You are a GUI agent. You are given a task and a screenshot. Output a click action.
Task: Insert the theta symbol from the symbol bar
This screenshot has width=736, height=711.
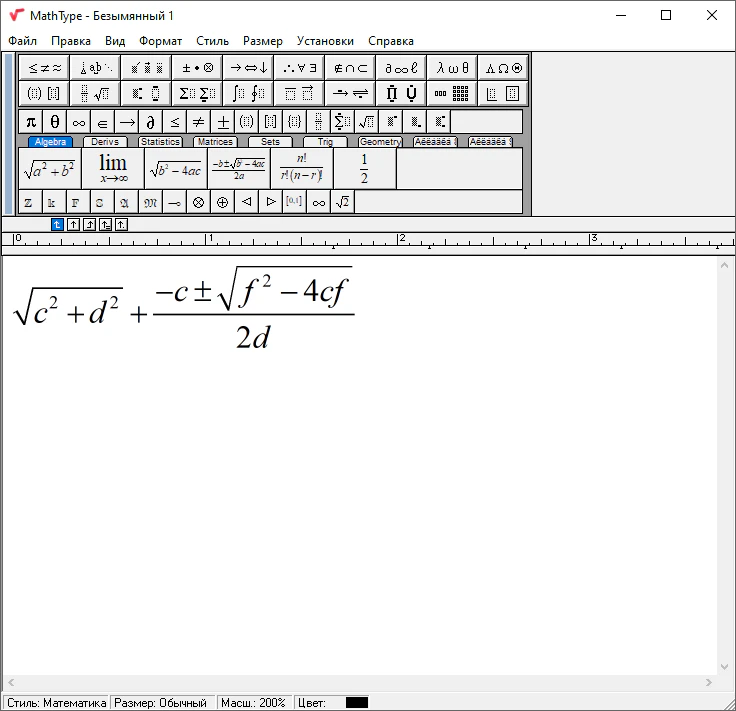click(x=55, y=122)
